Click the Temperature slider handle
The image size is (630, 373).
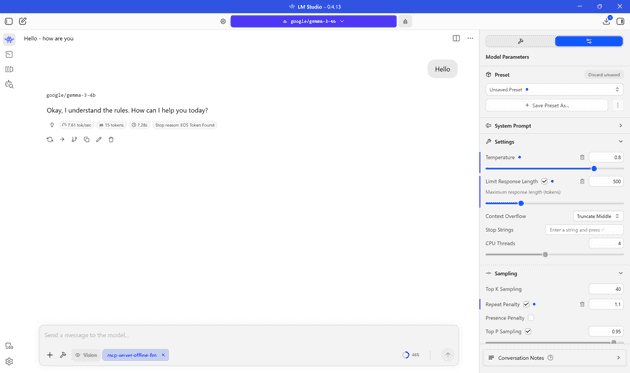pos(594,169)
